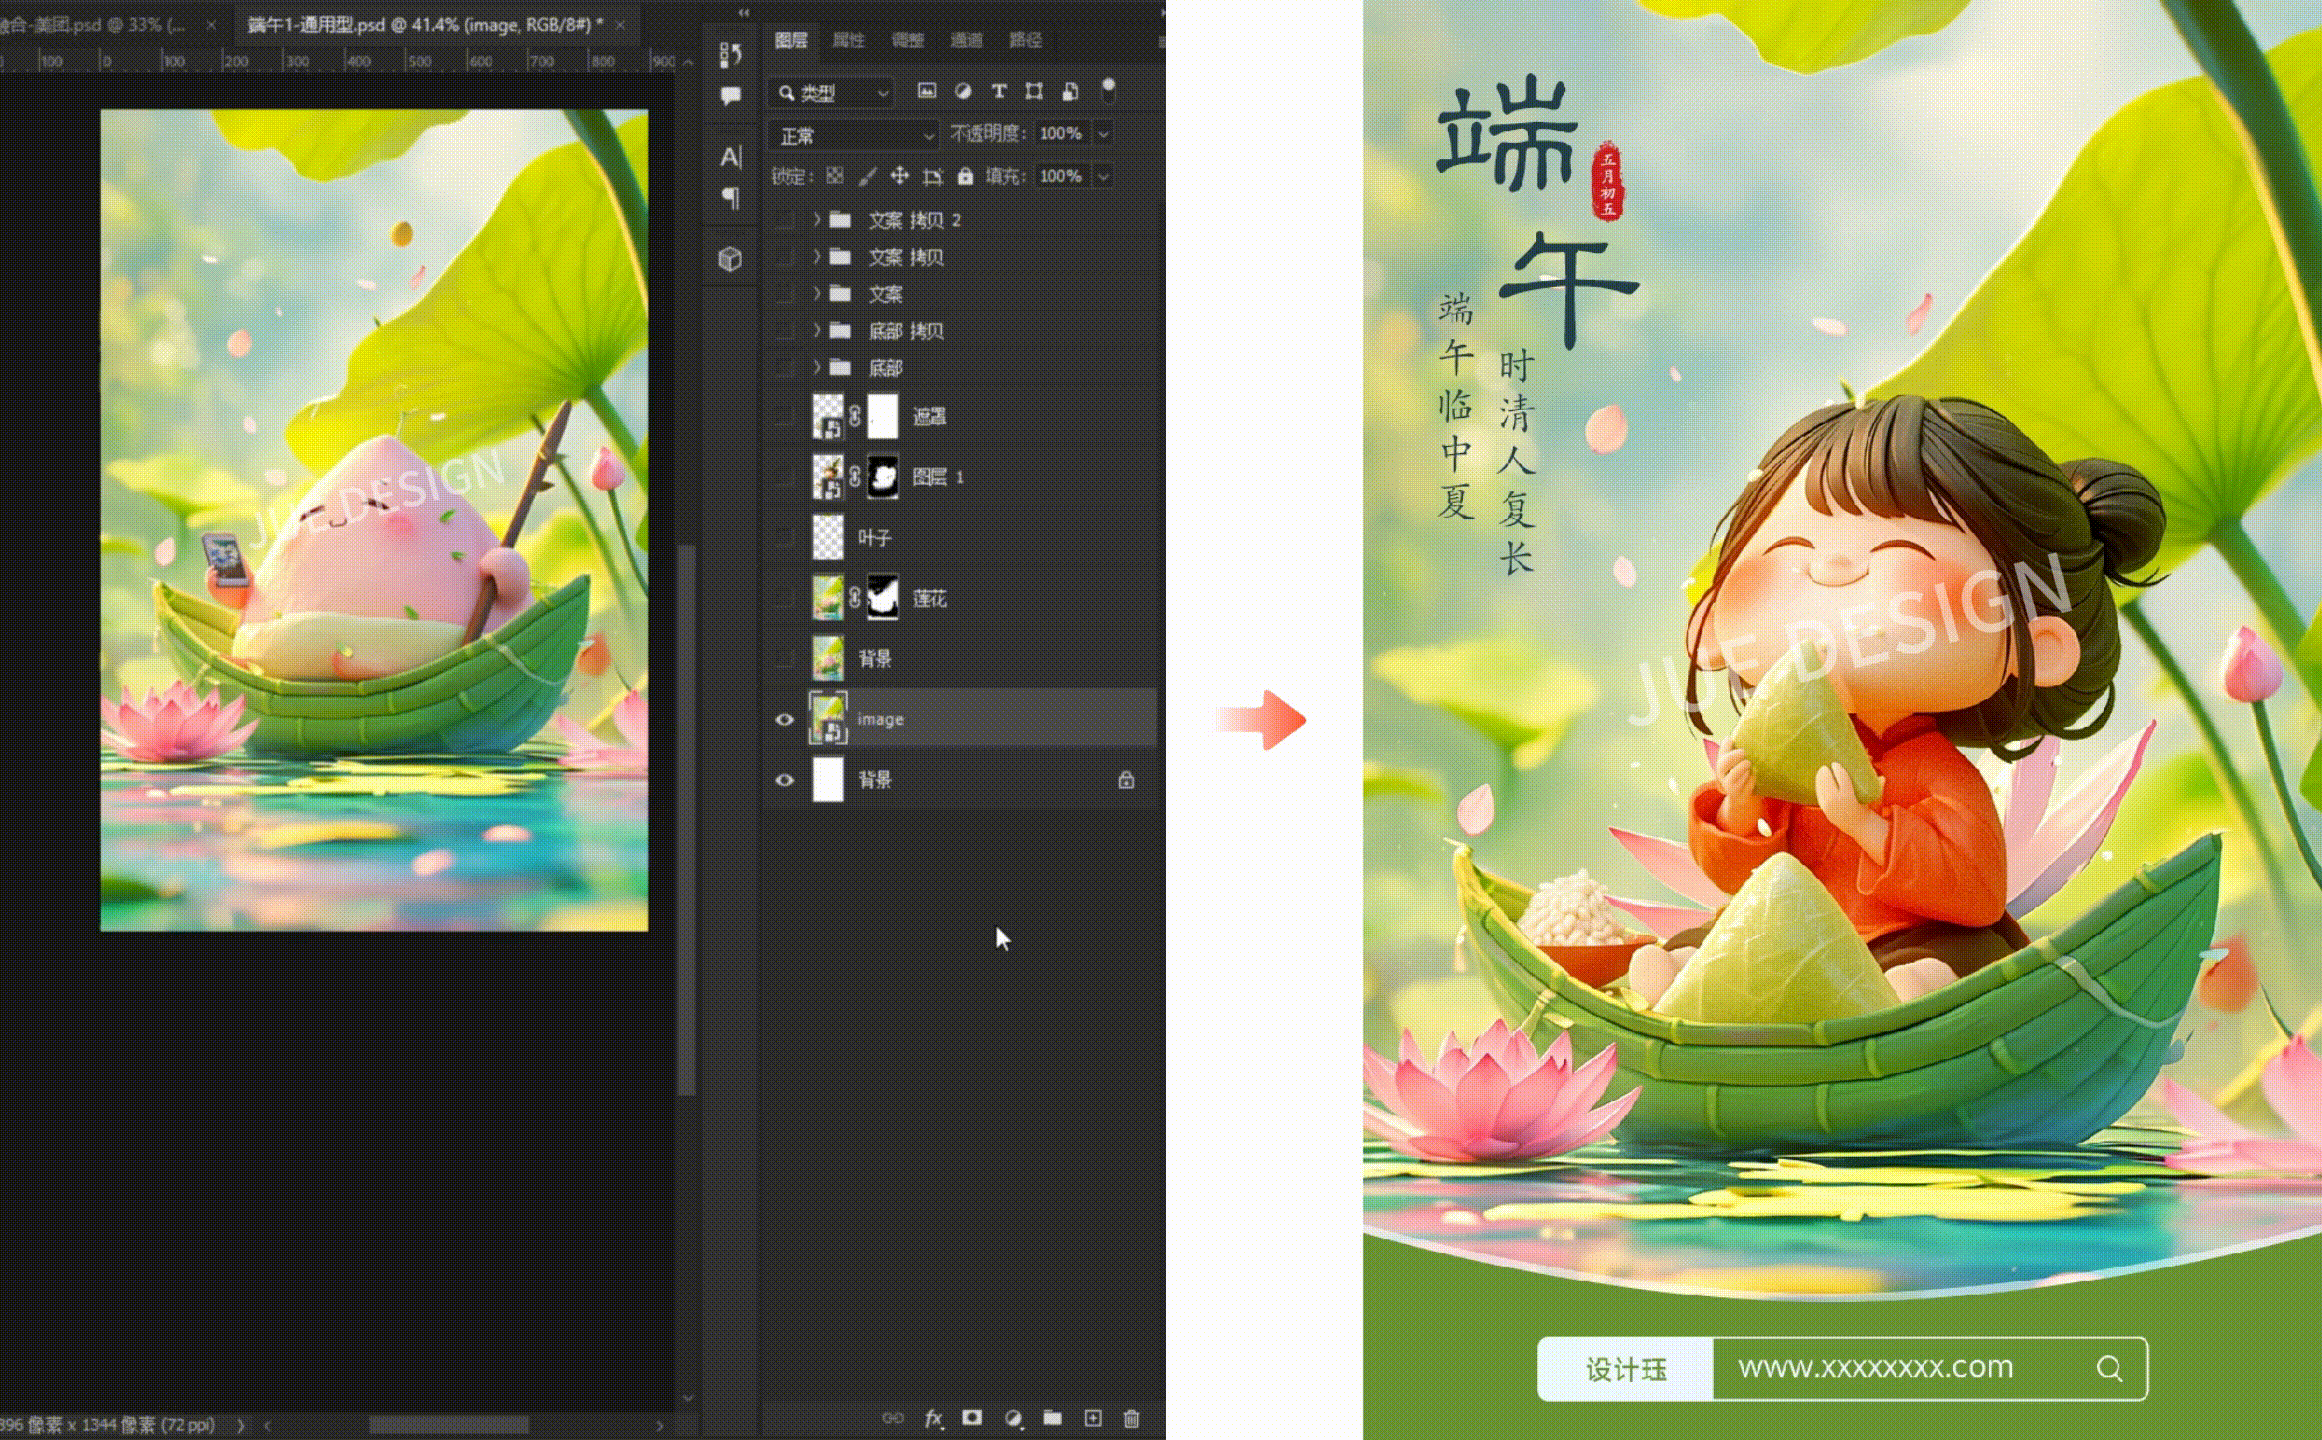Image resolution: width=2322 pixels, height=1440 pixels.
Task: Filter layers by type (T) icon
Action: (998, 92)
